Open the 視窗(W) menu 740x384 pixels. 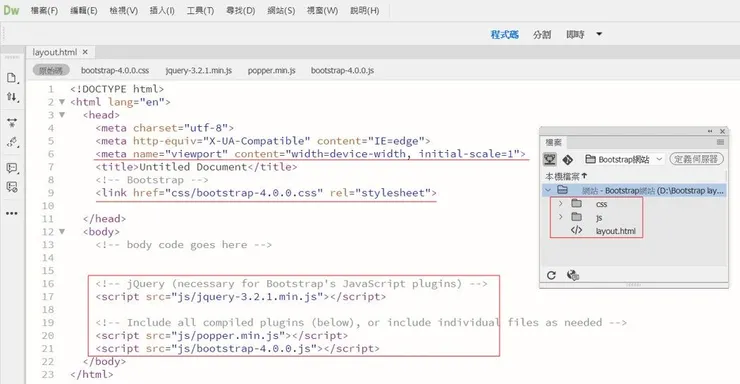[x=322, y=10]
